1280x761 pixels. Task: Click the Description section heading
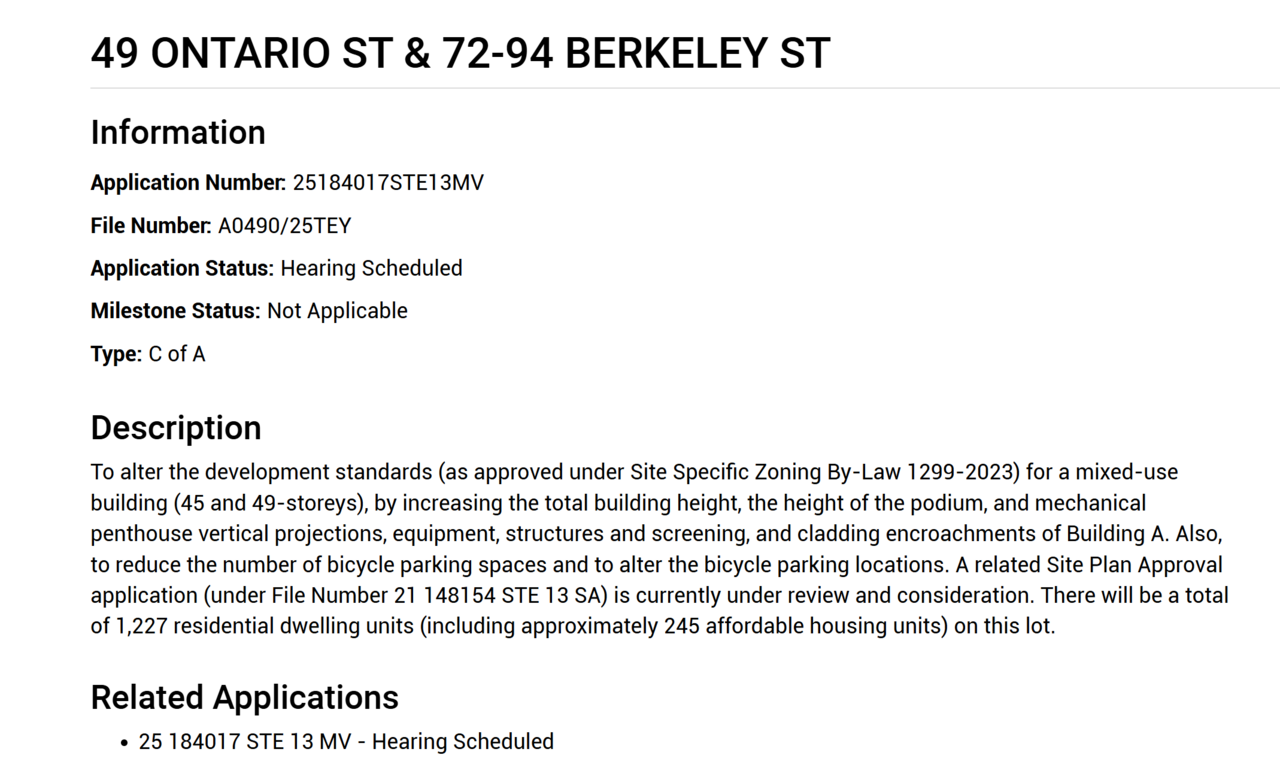click(x=176, y=428)
